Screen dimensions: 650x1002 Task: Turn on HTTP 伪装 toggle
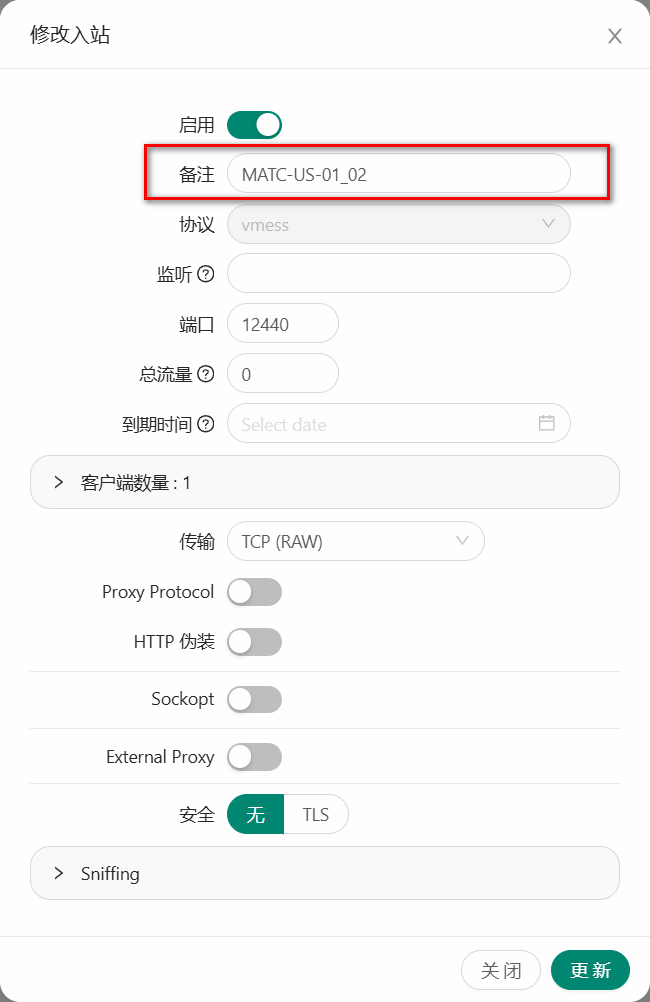[254, 642]
